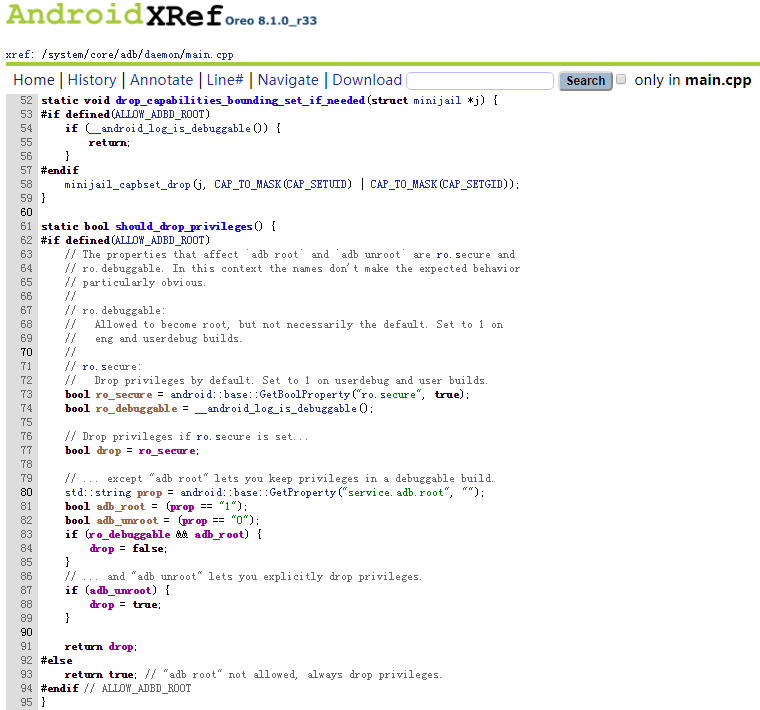This screenshot has height=710, width=760.
Task: Click ro_secure variable on line 73
Action: 124,394
